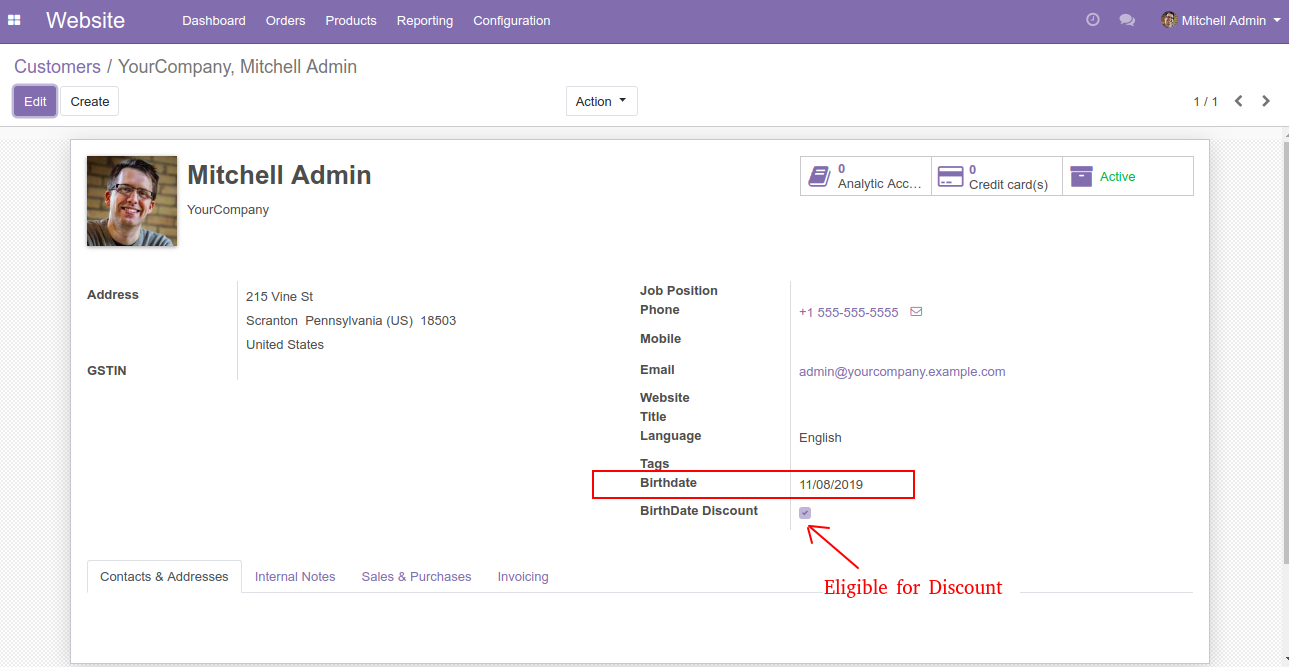This screenshot has height=667, width=1289.
Task: Open the Products menu
Action: [x=351, y=20]
